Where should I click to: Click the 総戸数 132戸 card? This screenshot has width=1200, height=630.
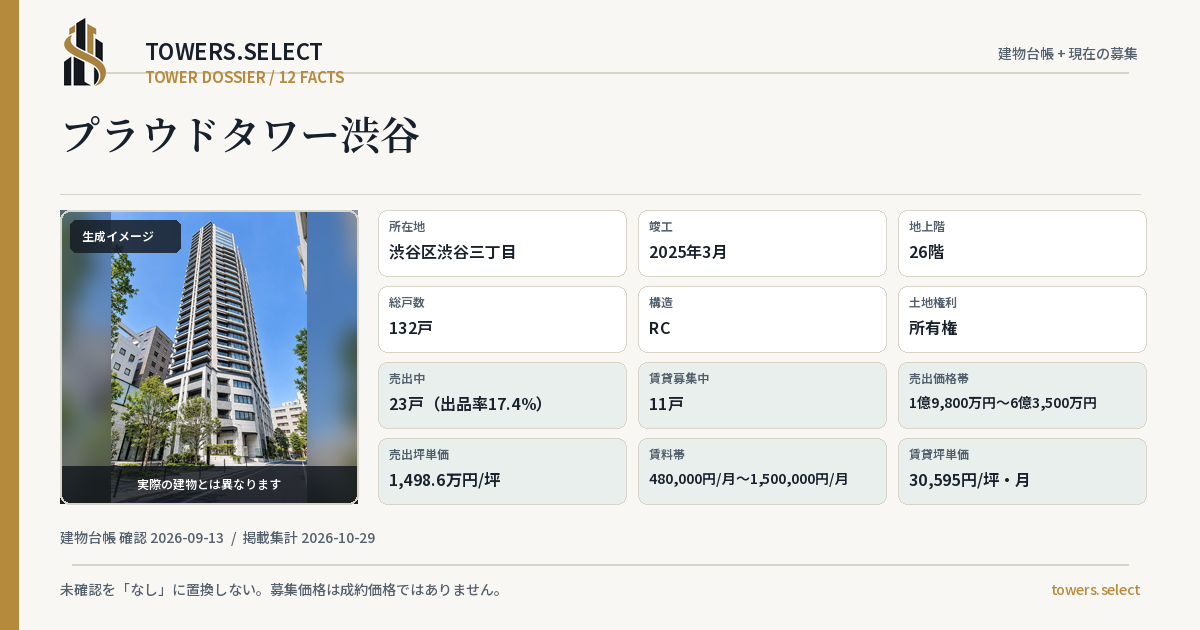(x=502, y=319)
